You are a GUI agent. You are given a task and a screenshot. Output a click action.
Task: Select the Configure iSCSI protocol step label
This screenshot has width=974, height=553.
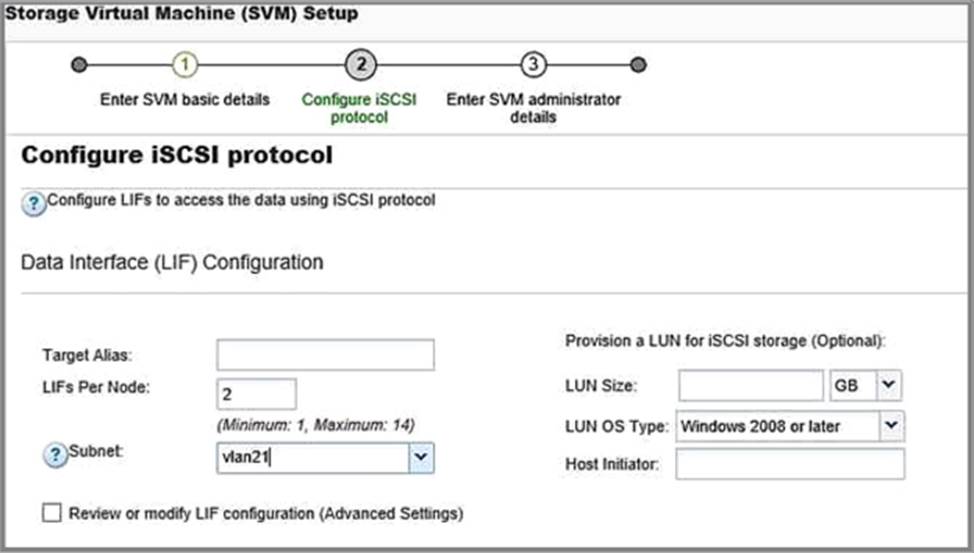click(x=360, y=108)
